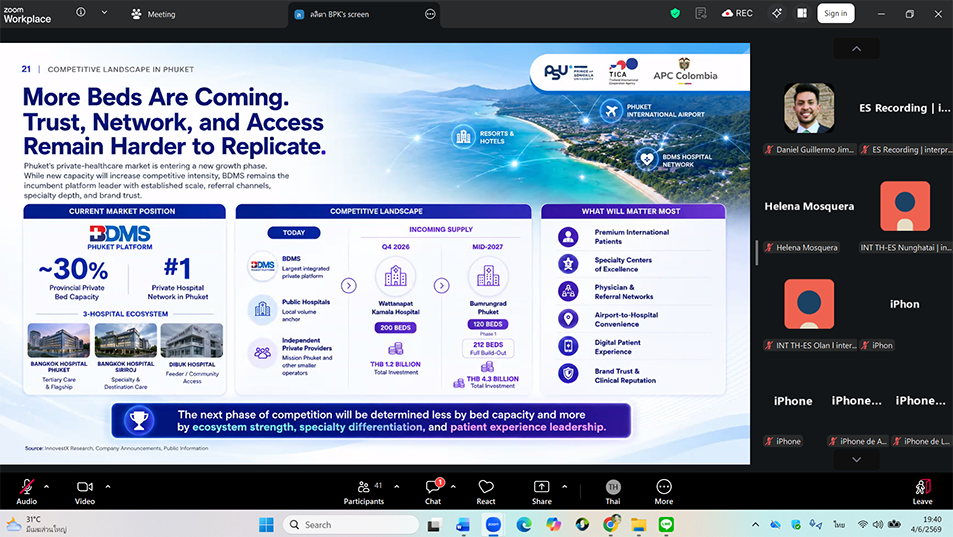Open more options on BPK's screen tab
This screenshot has height=537, width=953.
click(x=430, y=14)
